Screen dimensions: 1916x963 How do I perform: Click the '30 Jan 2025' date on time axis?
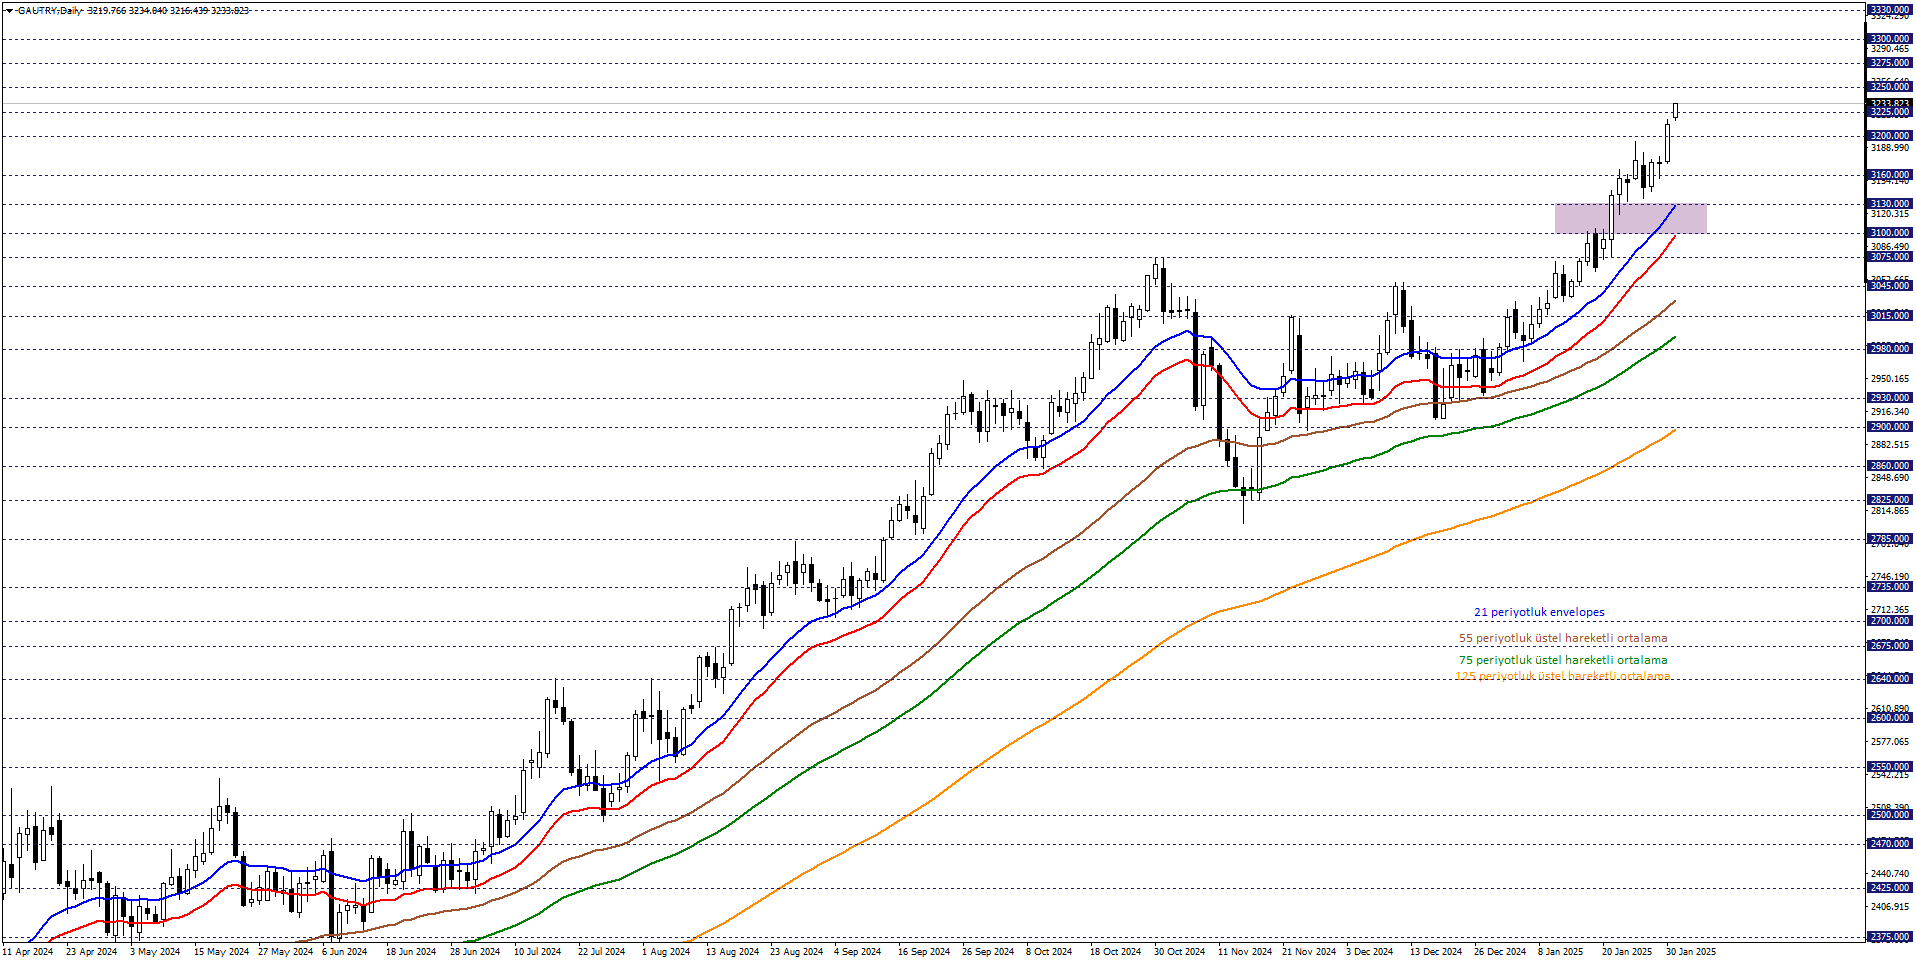coord(1691,952)
